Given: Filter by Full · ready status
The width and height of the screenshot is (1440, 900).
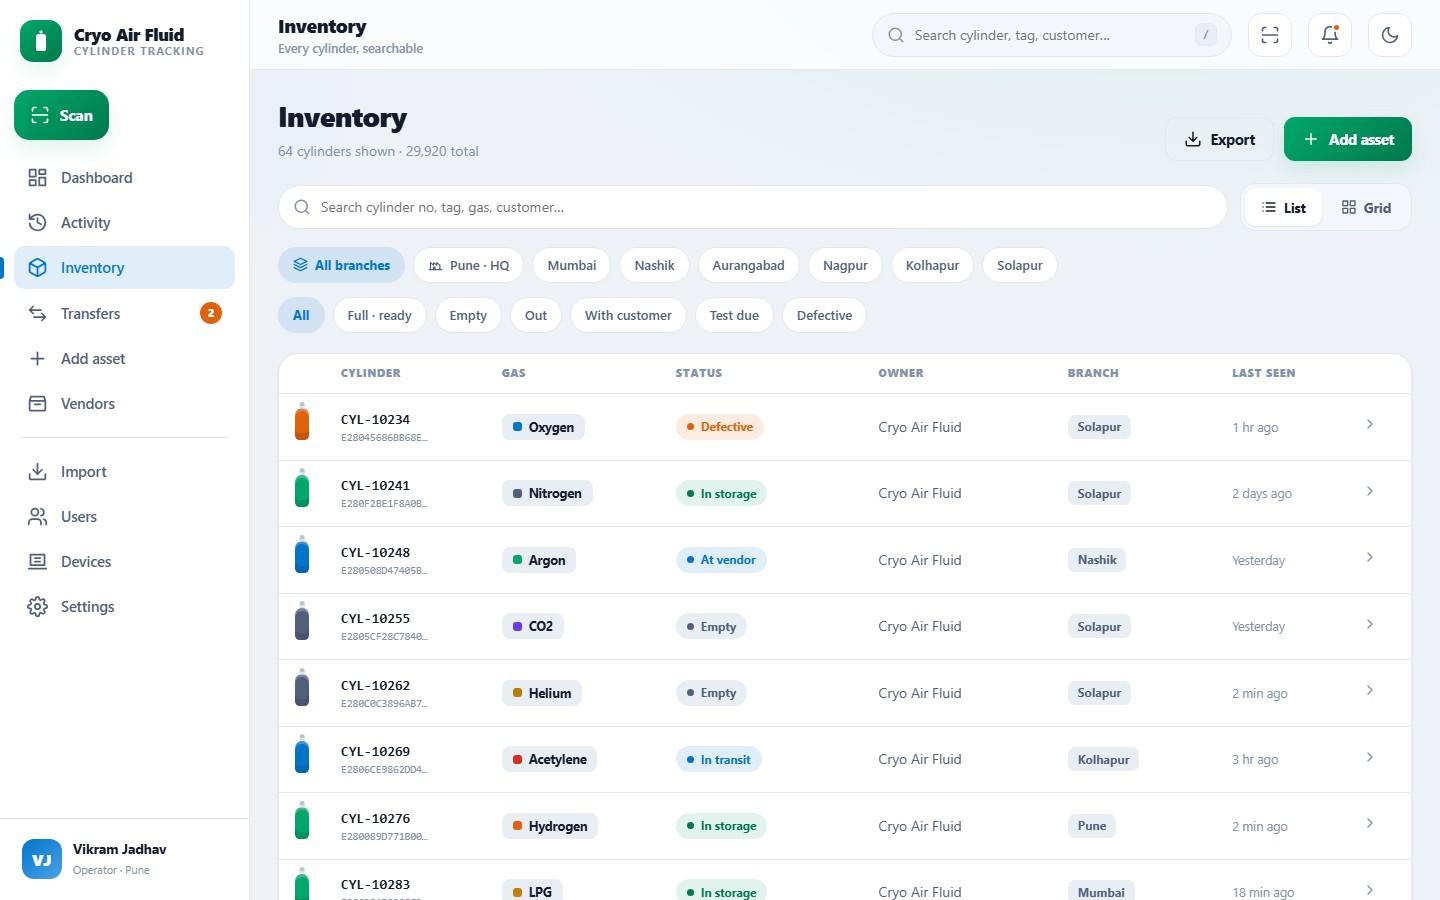Looking at the screenshot, I should (x=380, y=315).
